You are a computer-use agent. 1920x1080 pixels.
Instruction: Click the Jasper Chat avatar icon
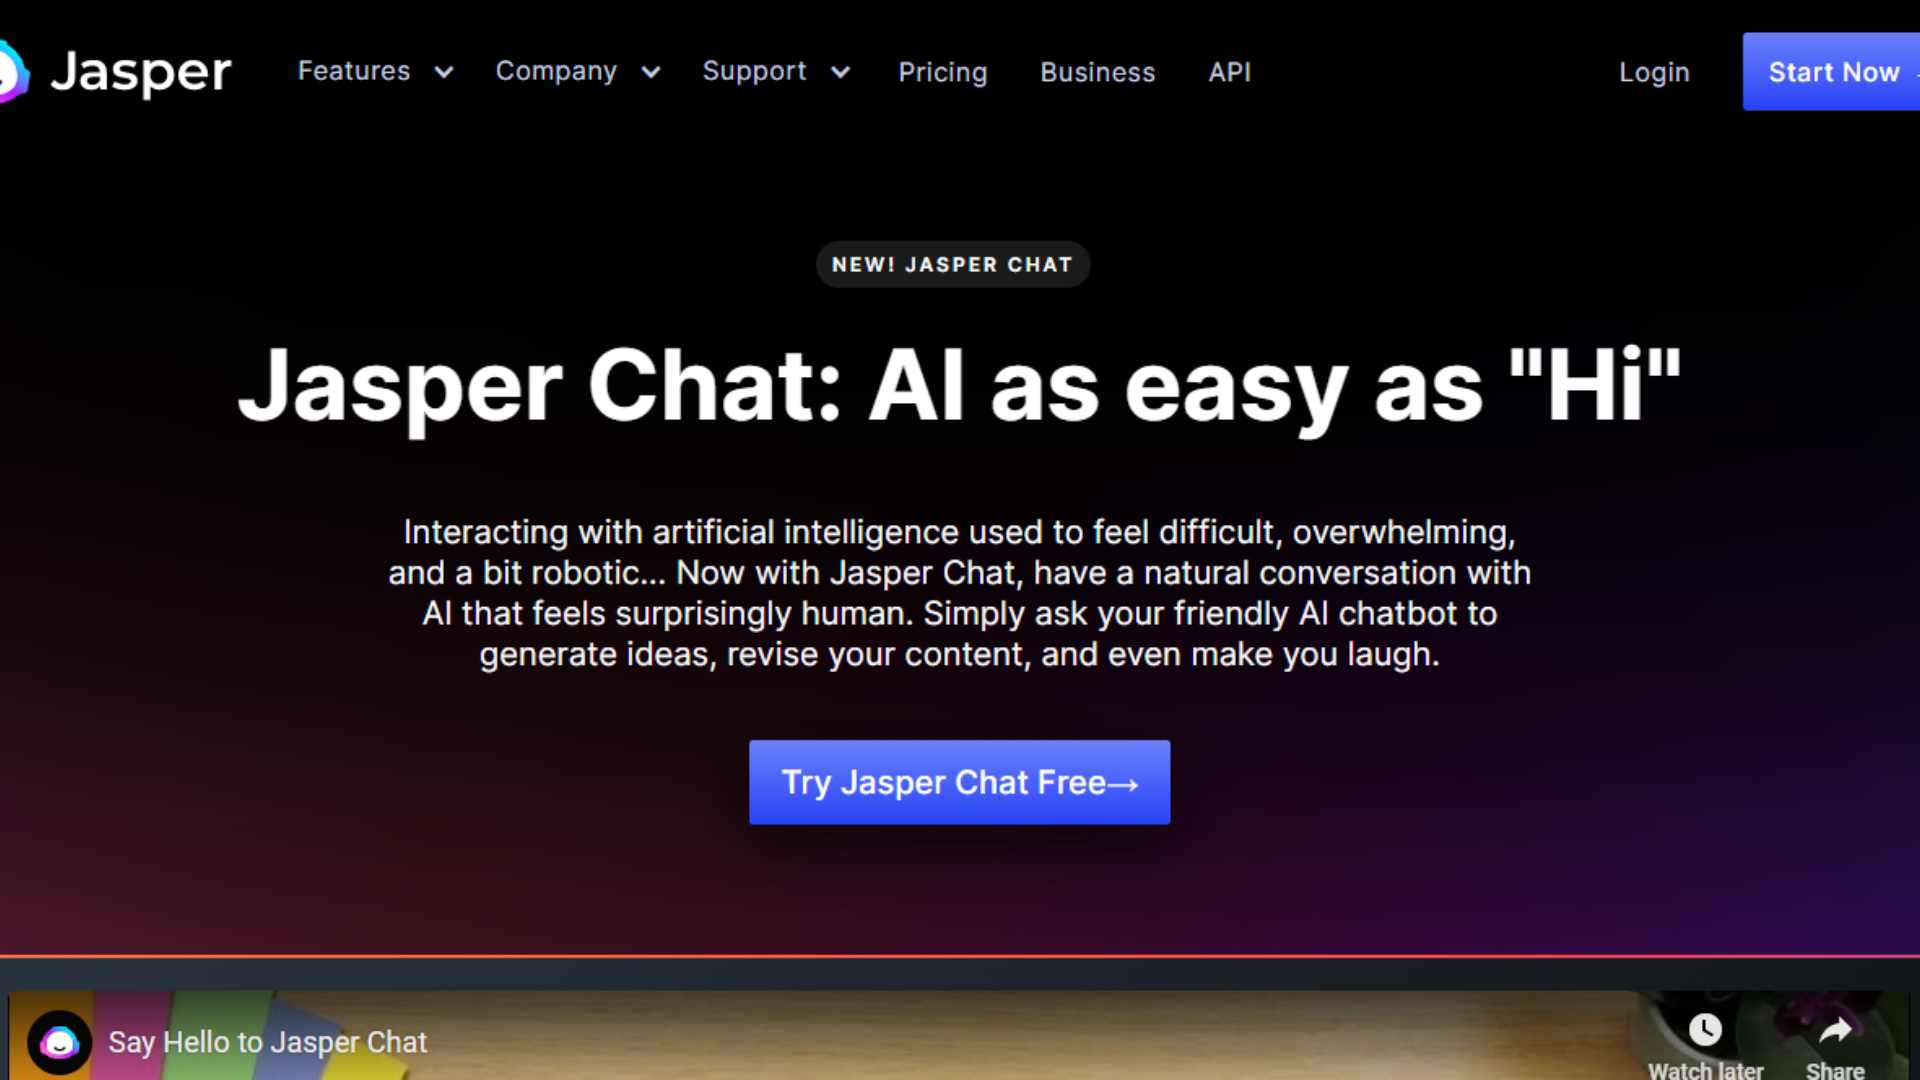point(58,1040)
